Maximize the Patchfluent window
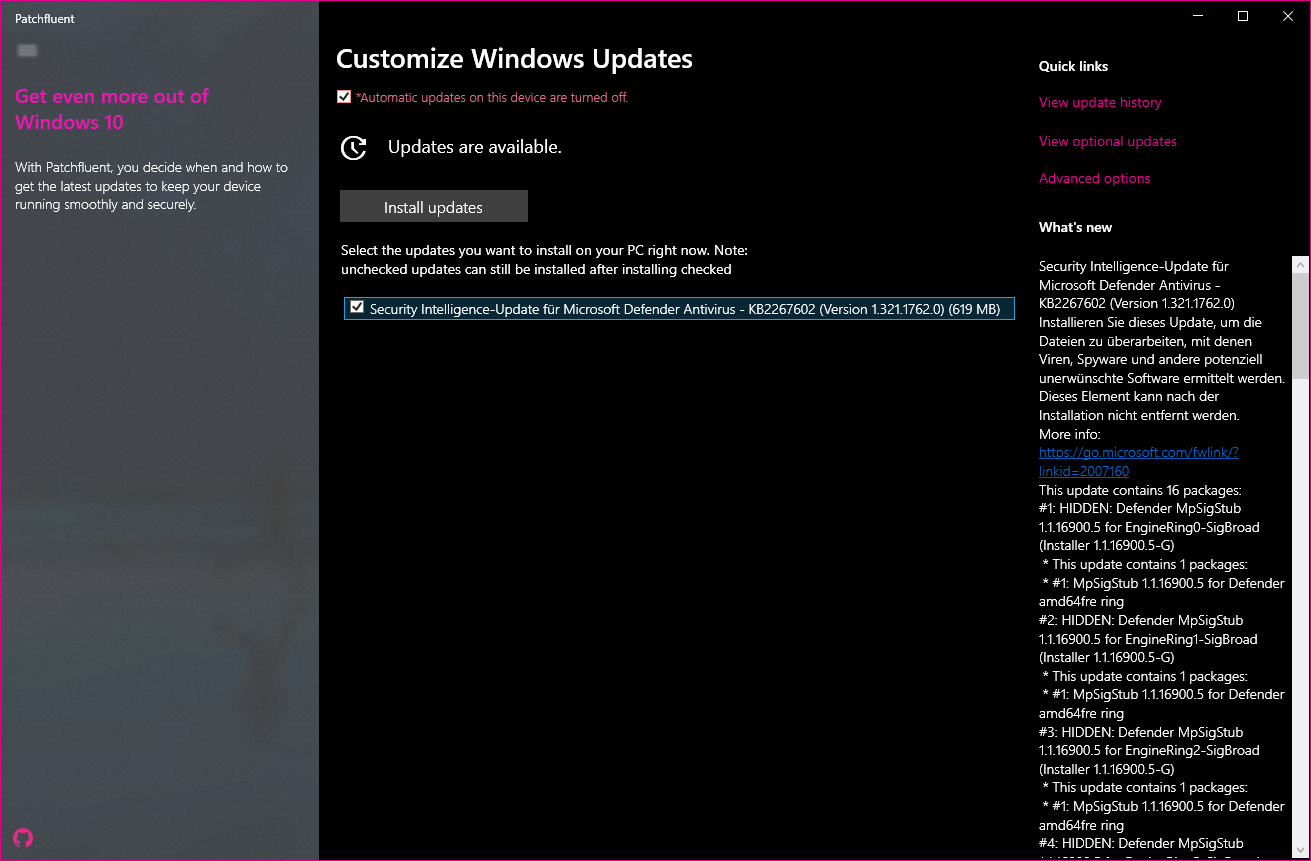 (x=1243, y=16)
